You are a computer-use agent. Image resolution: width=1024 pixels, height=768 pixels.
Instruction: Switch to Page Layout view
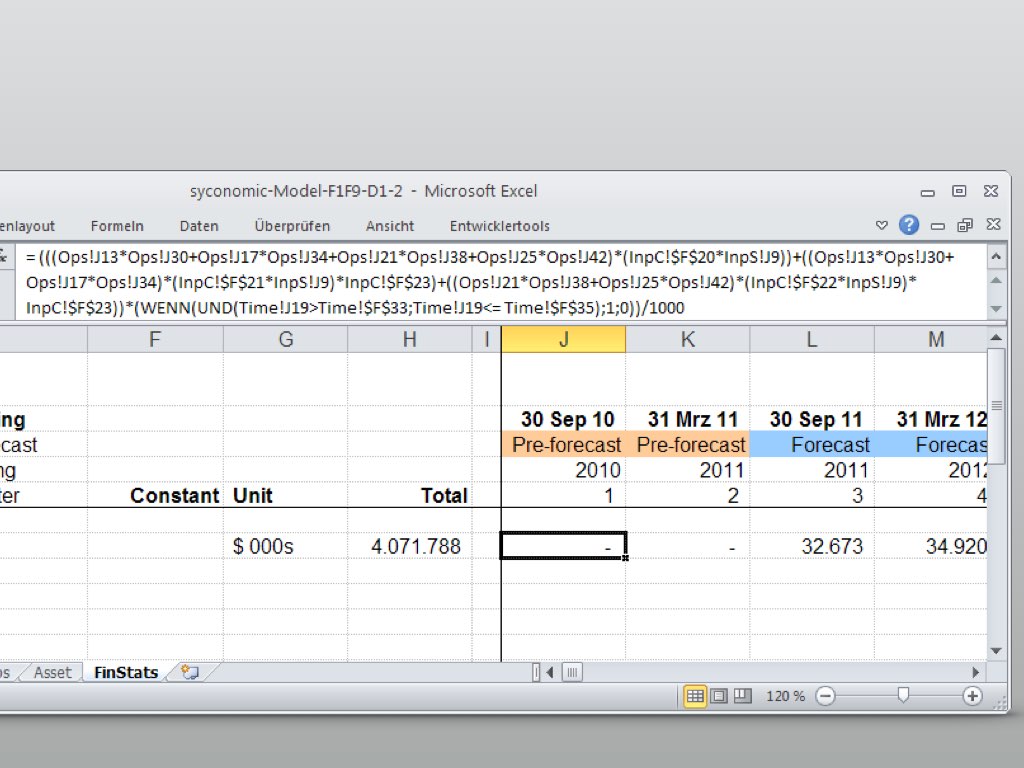click(x=718, y=696)
